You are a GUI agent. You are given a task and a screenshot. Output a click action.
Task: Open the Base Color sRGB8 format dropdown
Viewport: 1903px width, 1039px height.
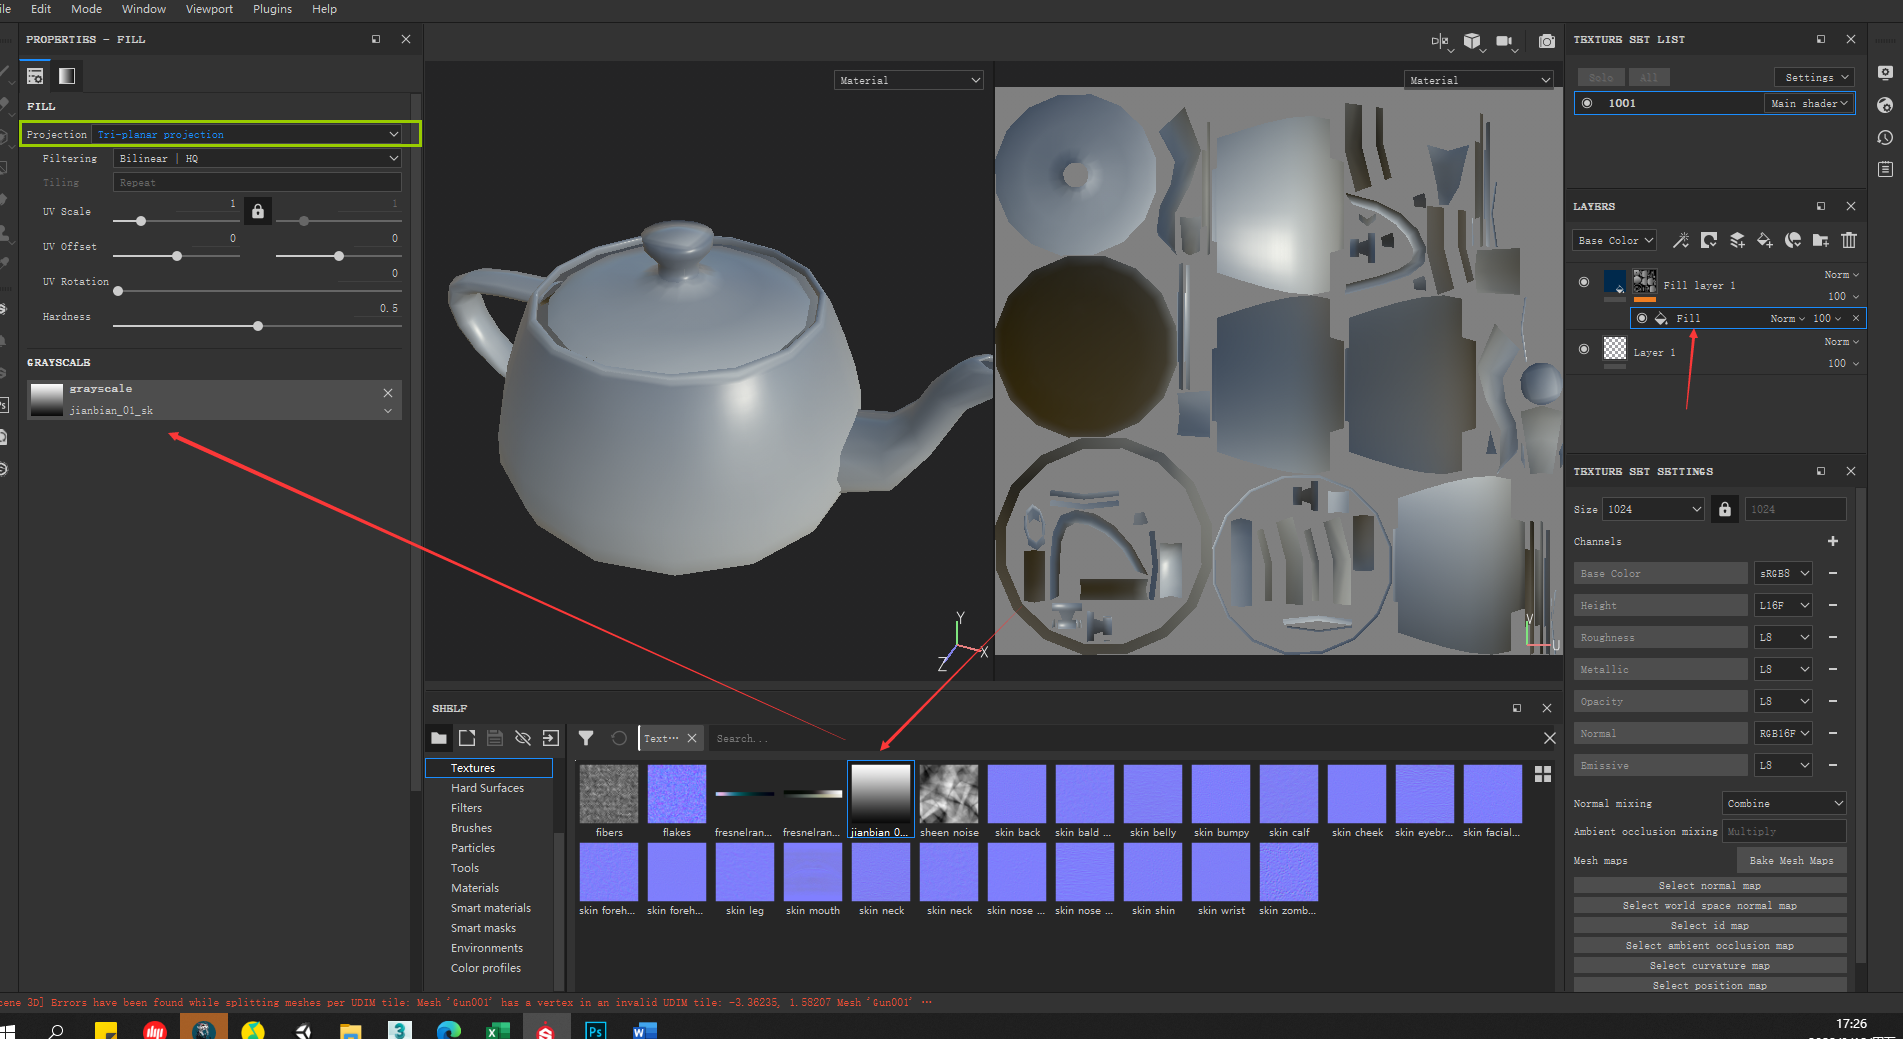1784,573
